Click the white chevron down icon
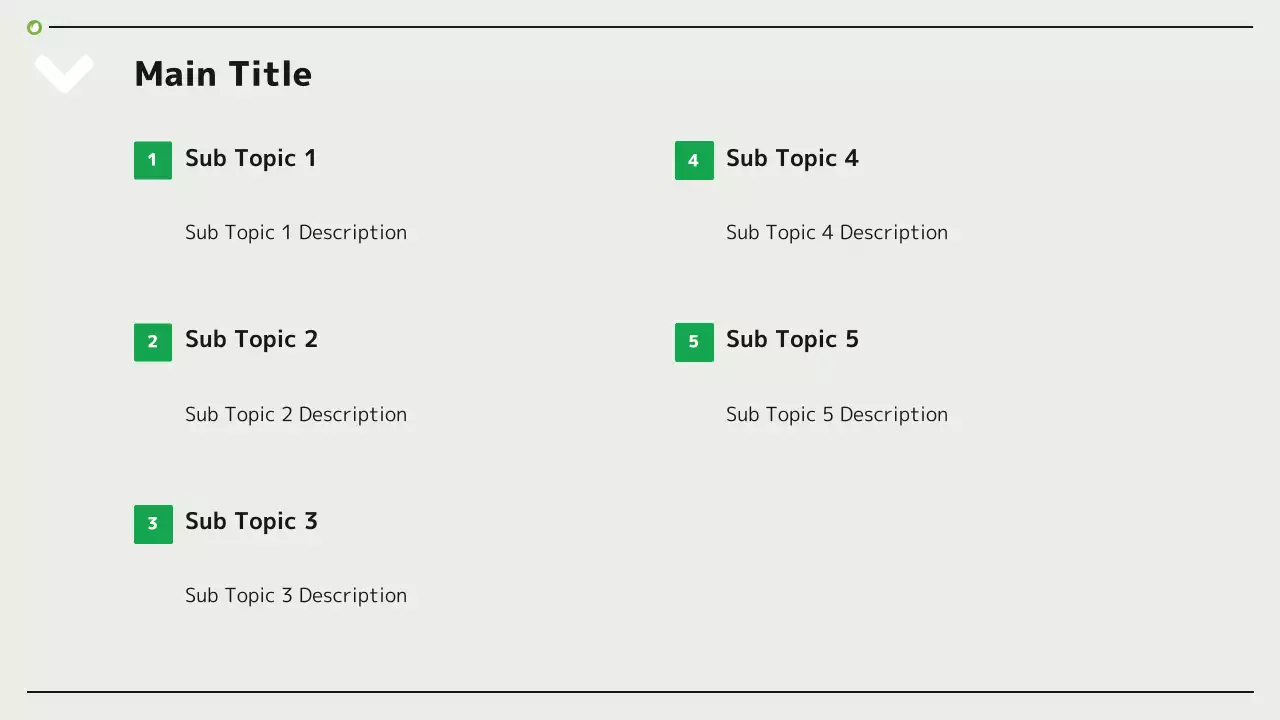The height and width of the screenshot is (720, 1280). 64,73
